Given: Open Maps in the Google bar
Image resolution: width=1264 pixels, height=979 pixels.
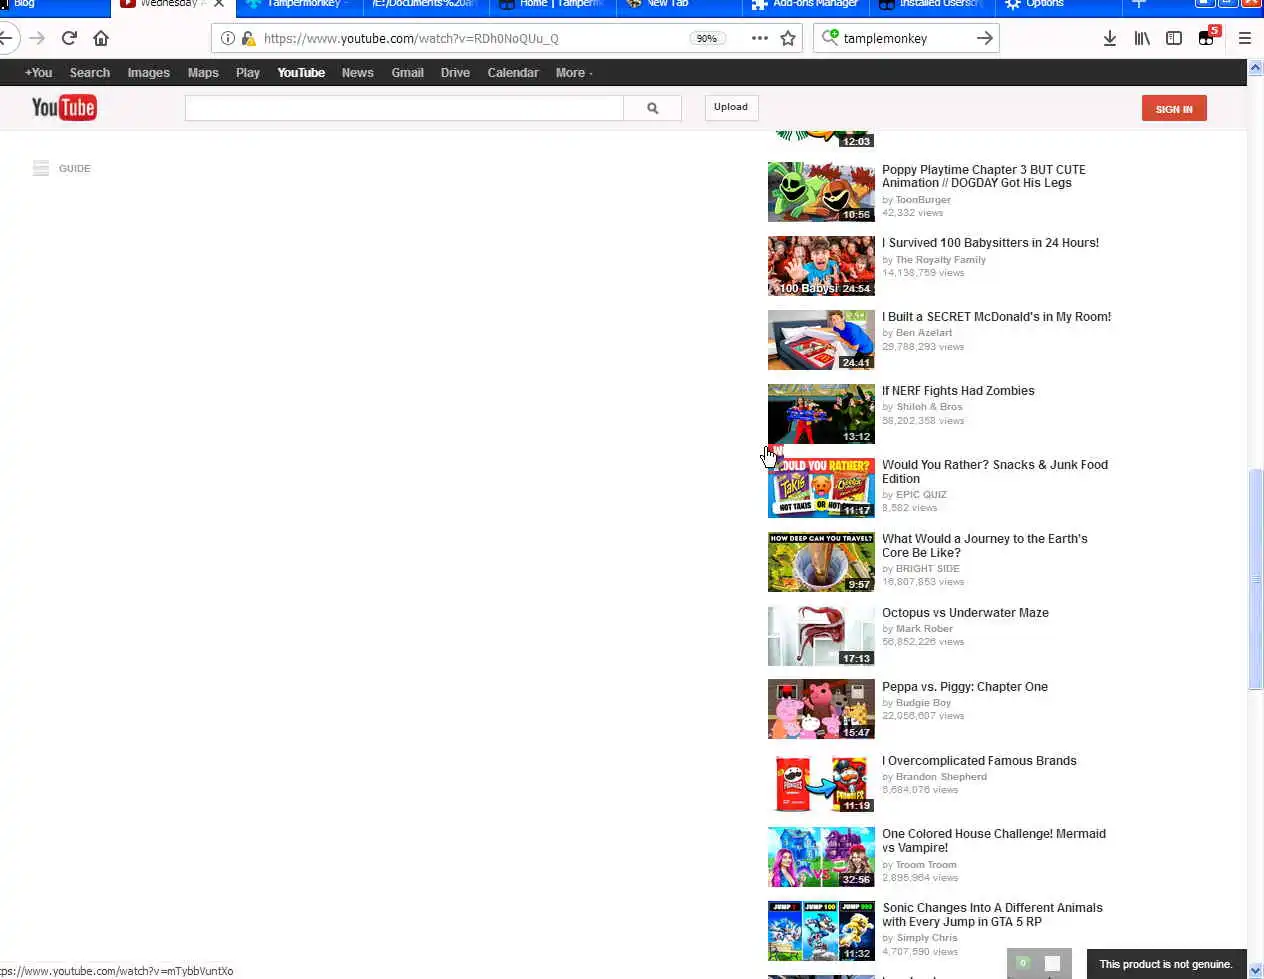Looking at the screenshot, I should (x=203, y=73).
